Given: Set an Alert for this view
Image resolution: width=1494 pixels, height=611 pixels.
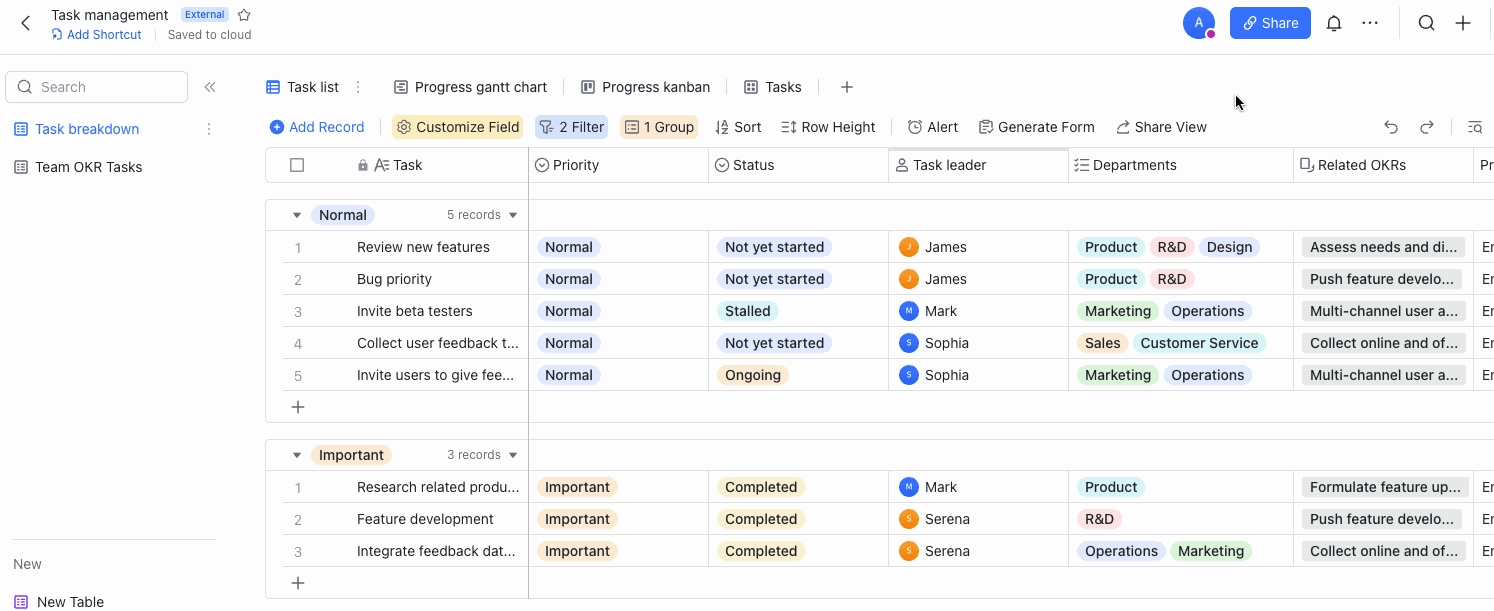Looking at the screenshot, I should point(931,127).
